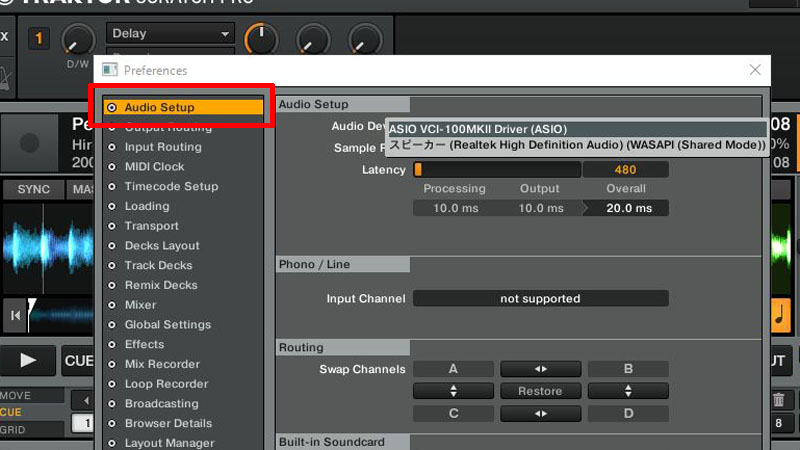Click the Overall 20.0 ms value
The width and height of the screenshot is (800, 450).
[629, 208]
